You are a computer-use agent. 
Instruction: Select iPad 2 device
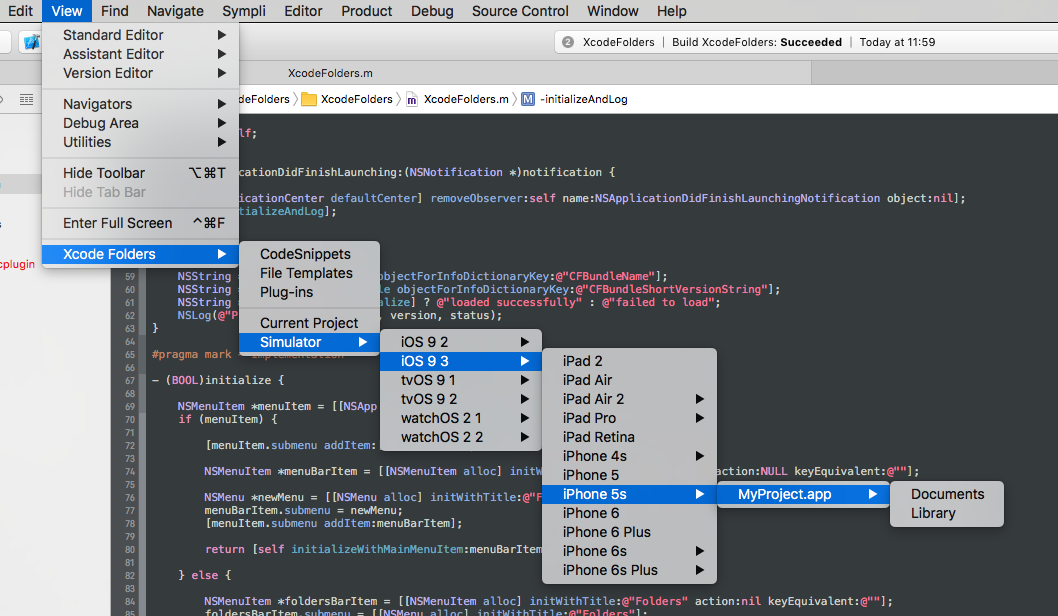[630, 360]
